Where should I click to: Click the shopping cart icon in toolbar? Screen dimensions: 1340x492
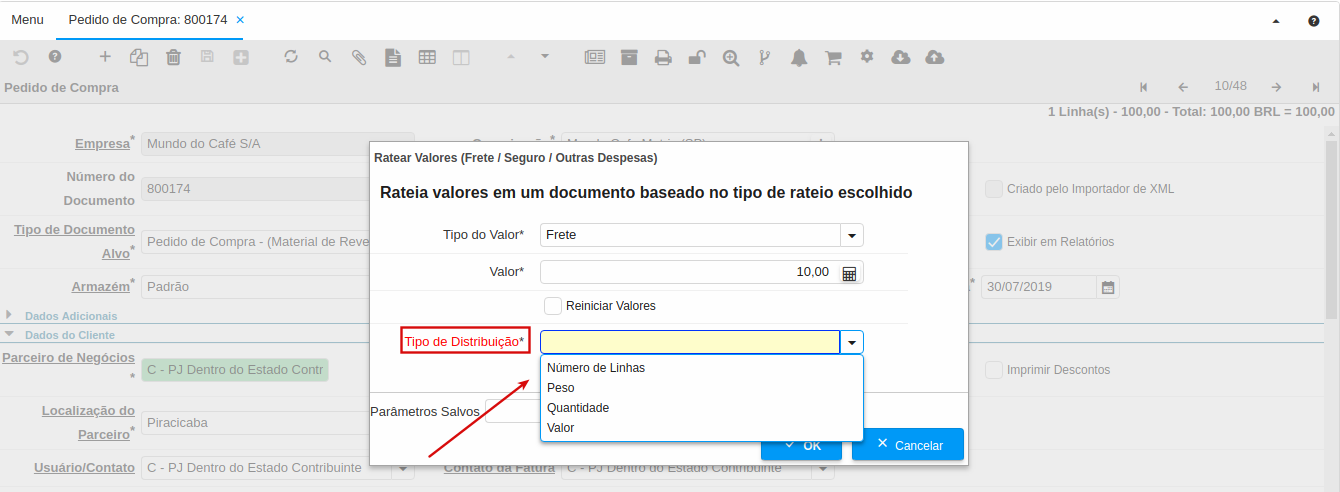pos(832,58)
